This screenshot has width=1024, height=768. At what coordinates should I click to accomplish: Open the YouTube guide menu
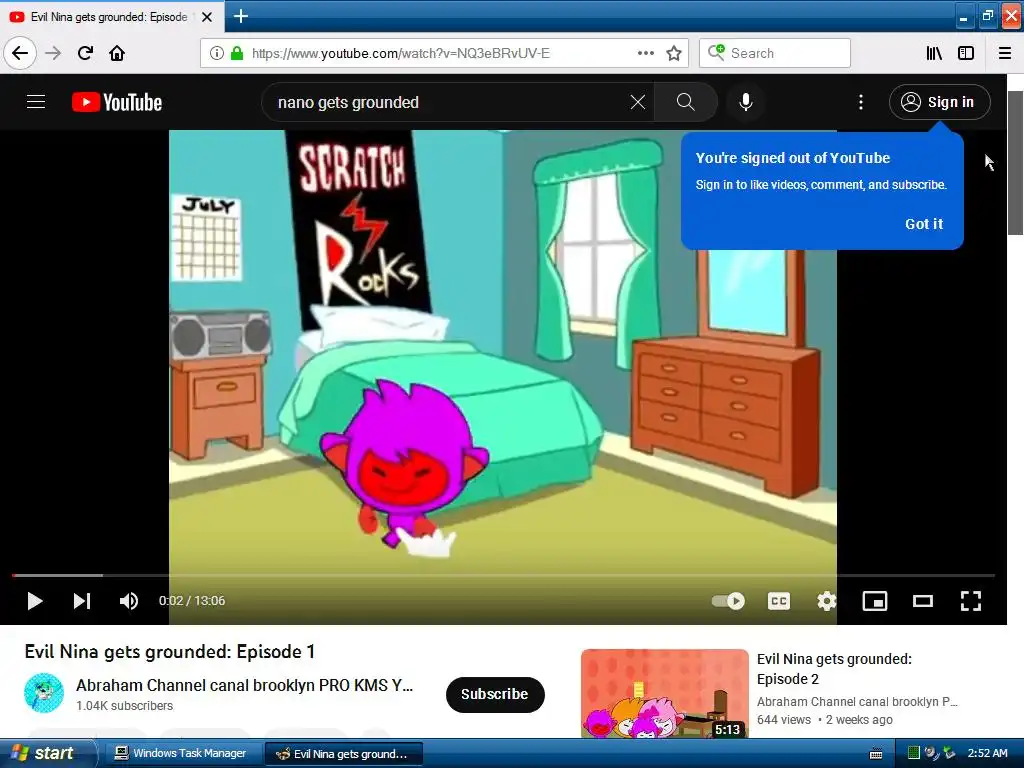[x=36, y=102]
